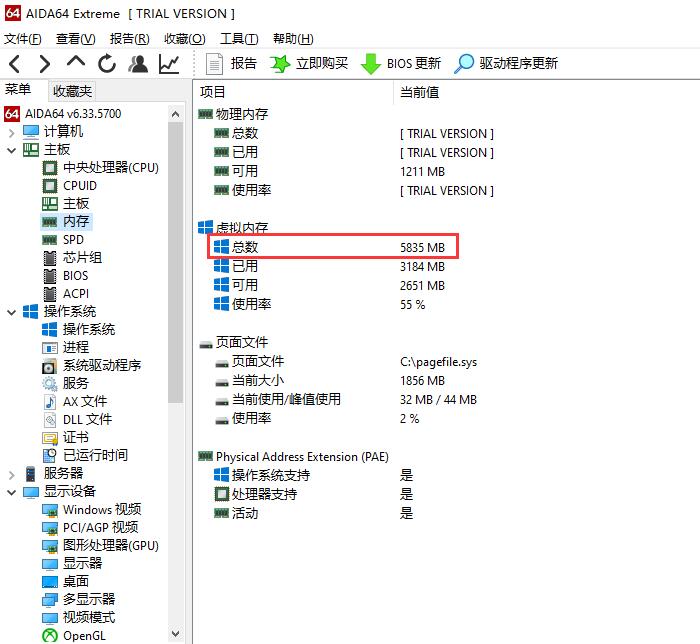Go forward with the right arrow toolbar icon
This screenshot has width=700, height=644.
click(x=45, y=64)
